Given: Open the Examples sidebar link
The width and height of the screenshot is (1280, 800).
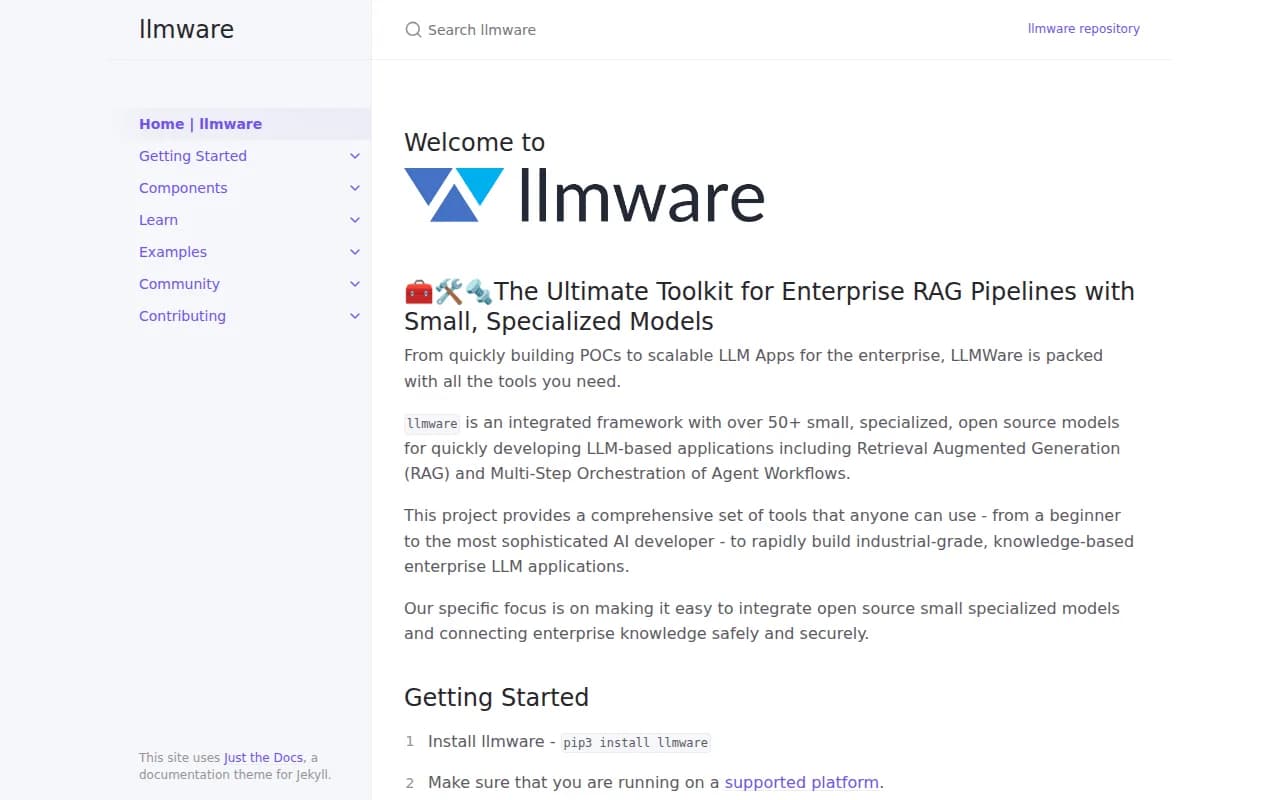Looking at the screenshot, I should tap(173, 252).
